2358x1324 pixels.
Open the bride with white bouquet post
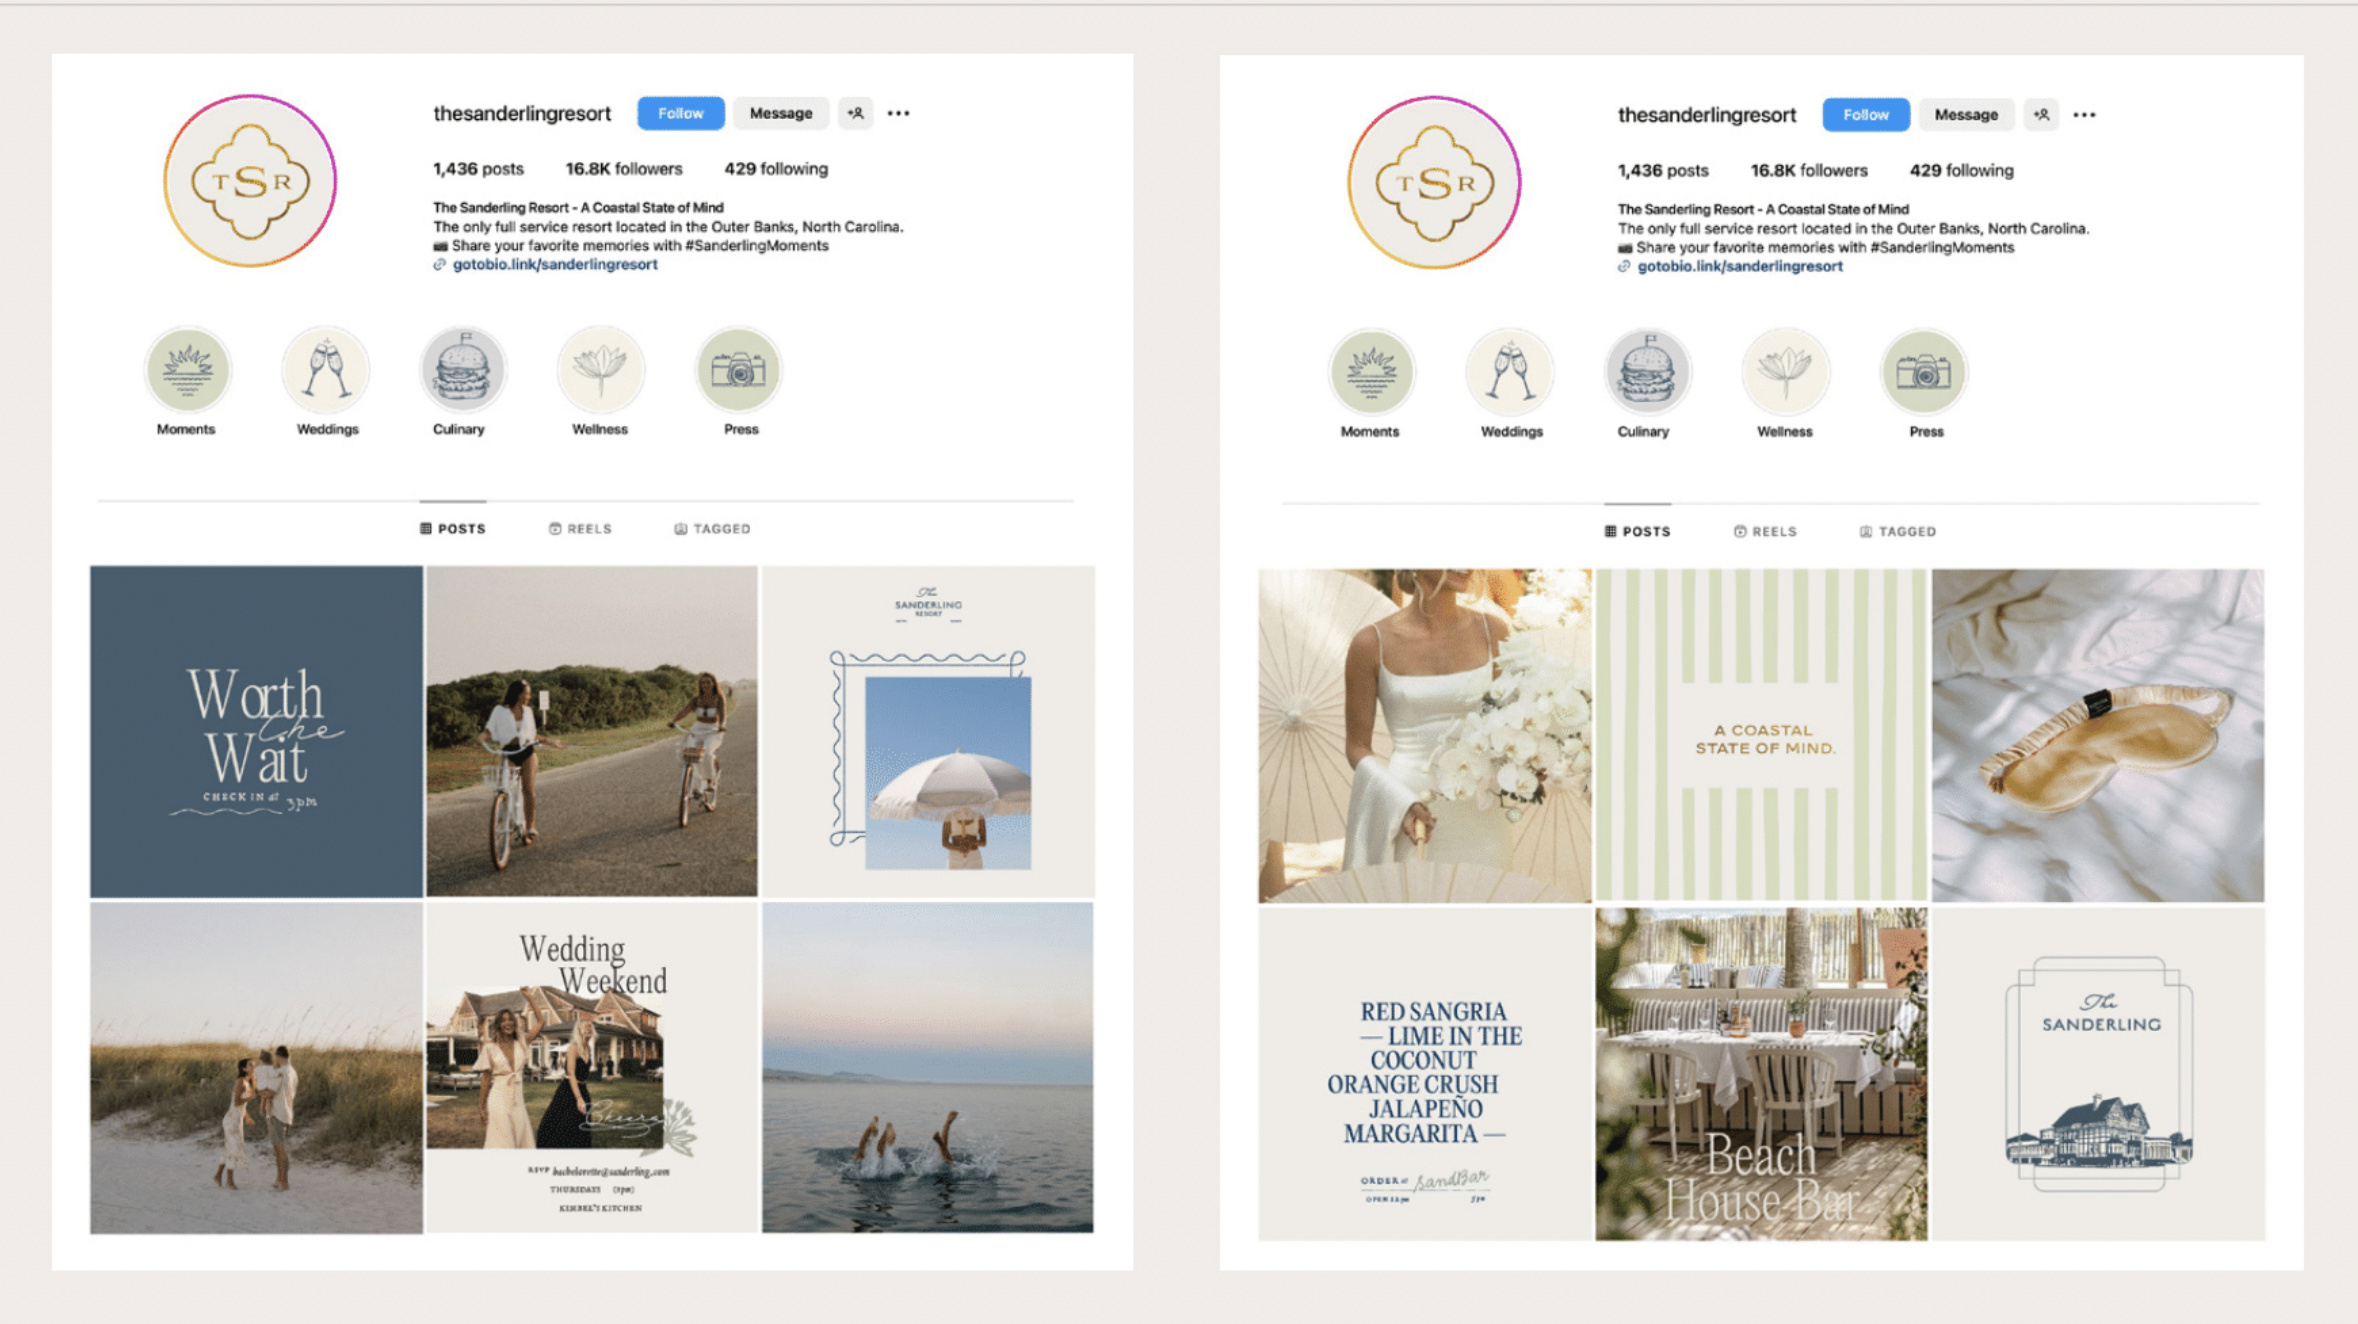point(1425,736)
